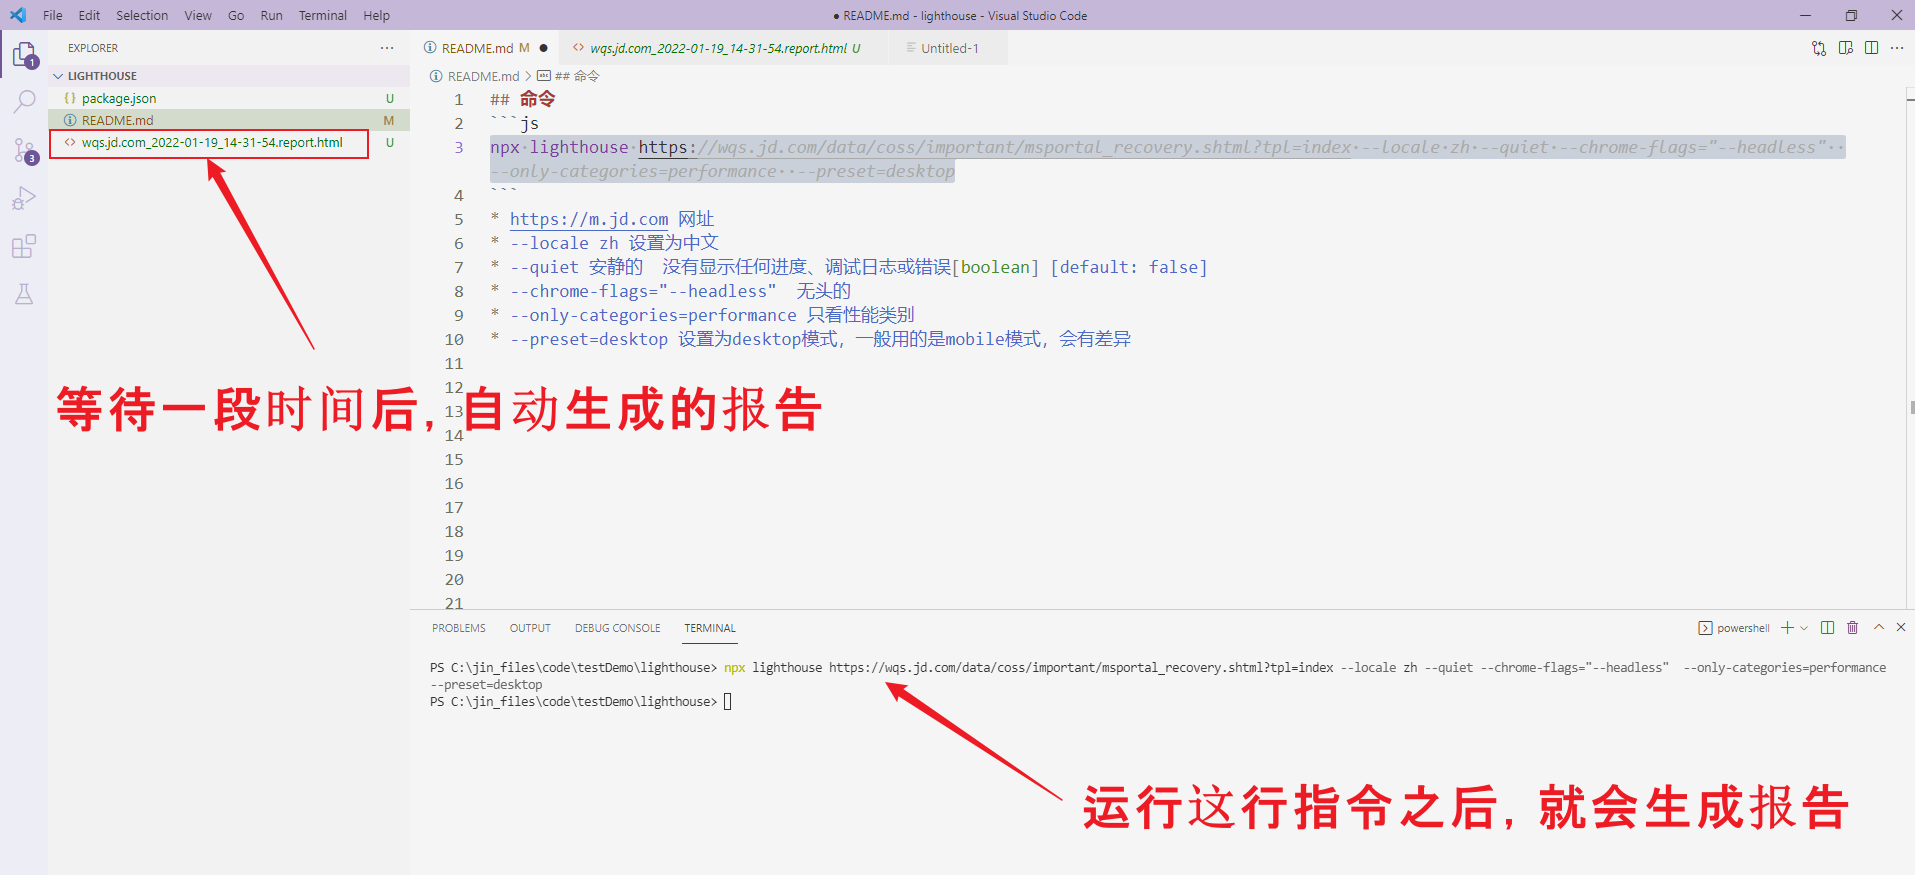Switch to the Untitled-1 tab
Screen dimensions: 1915x875
click(x=949, y=48)
